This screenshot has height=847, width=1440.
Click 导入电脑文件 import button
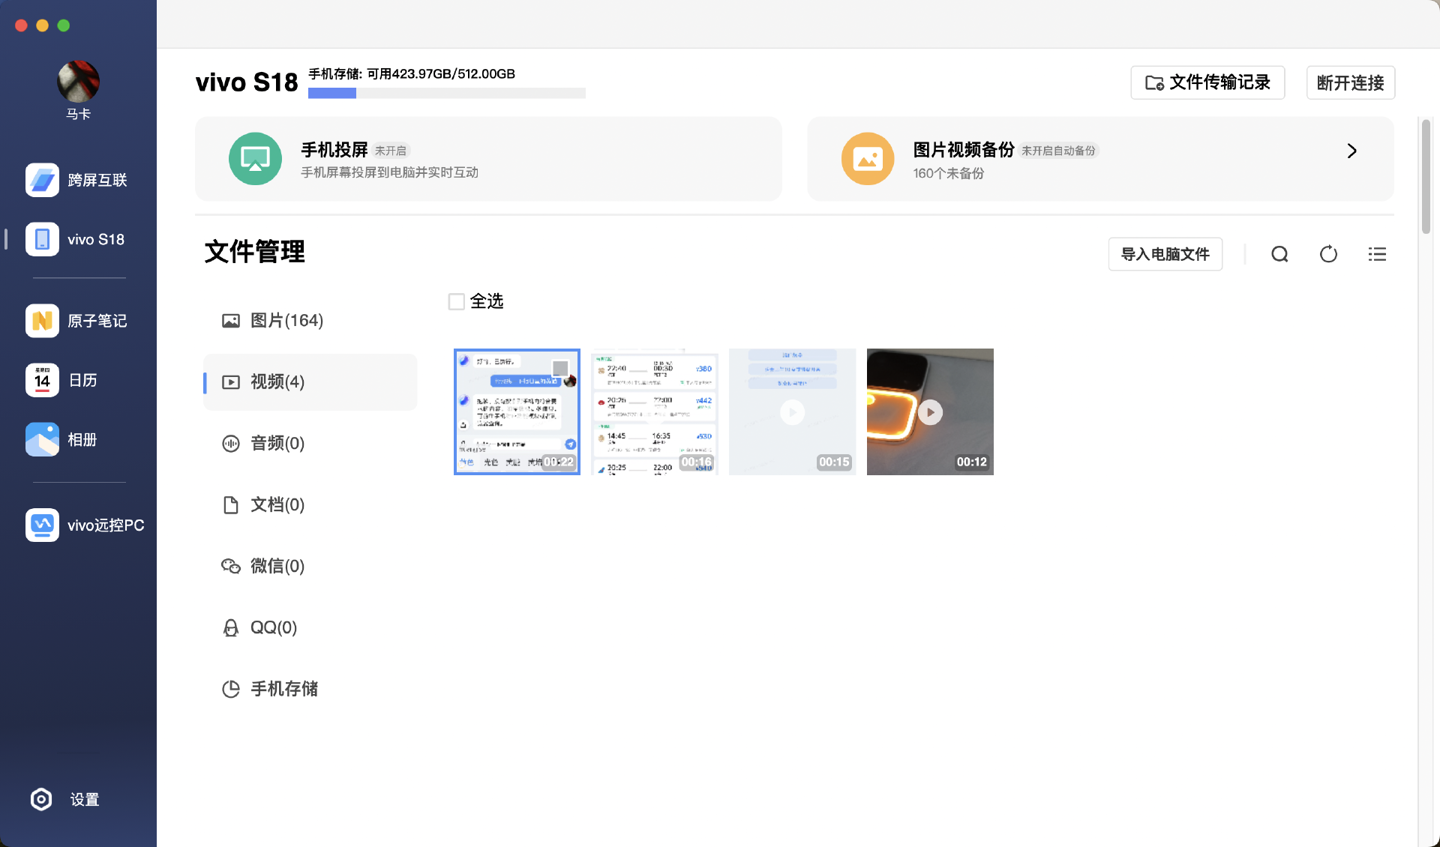[1165, 254]
